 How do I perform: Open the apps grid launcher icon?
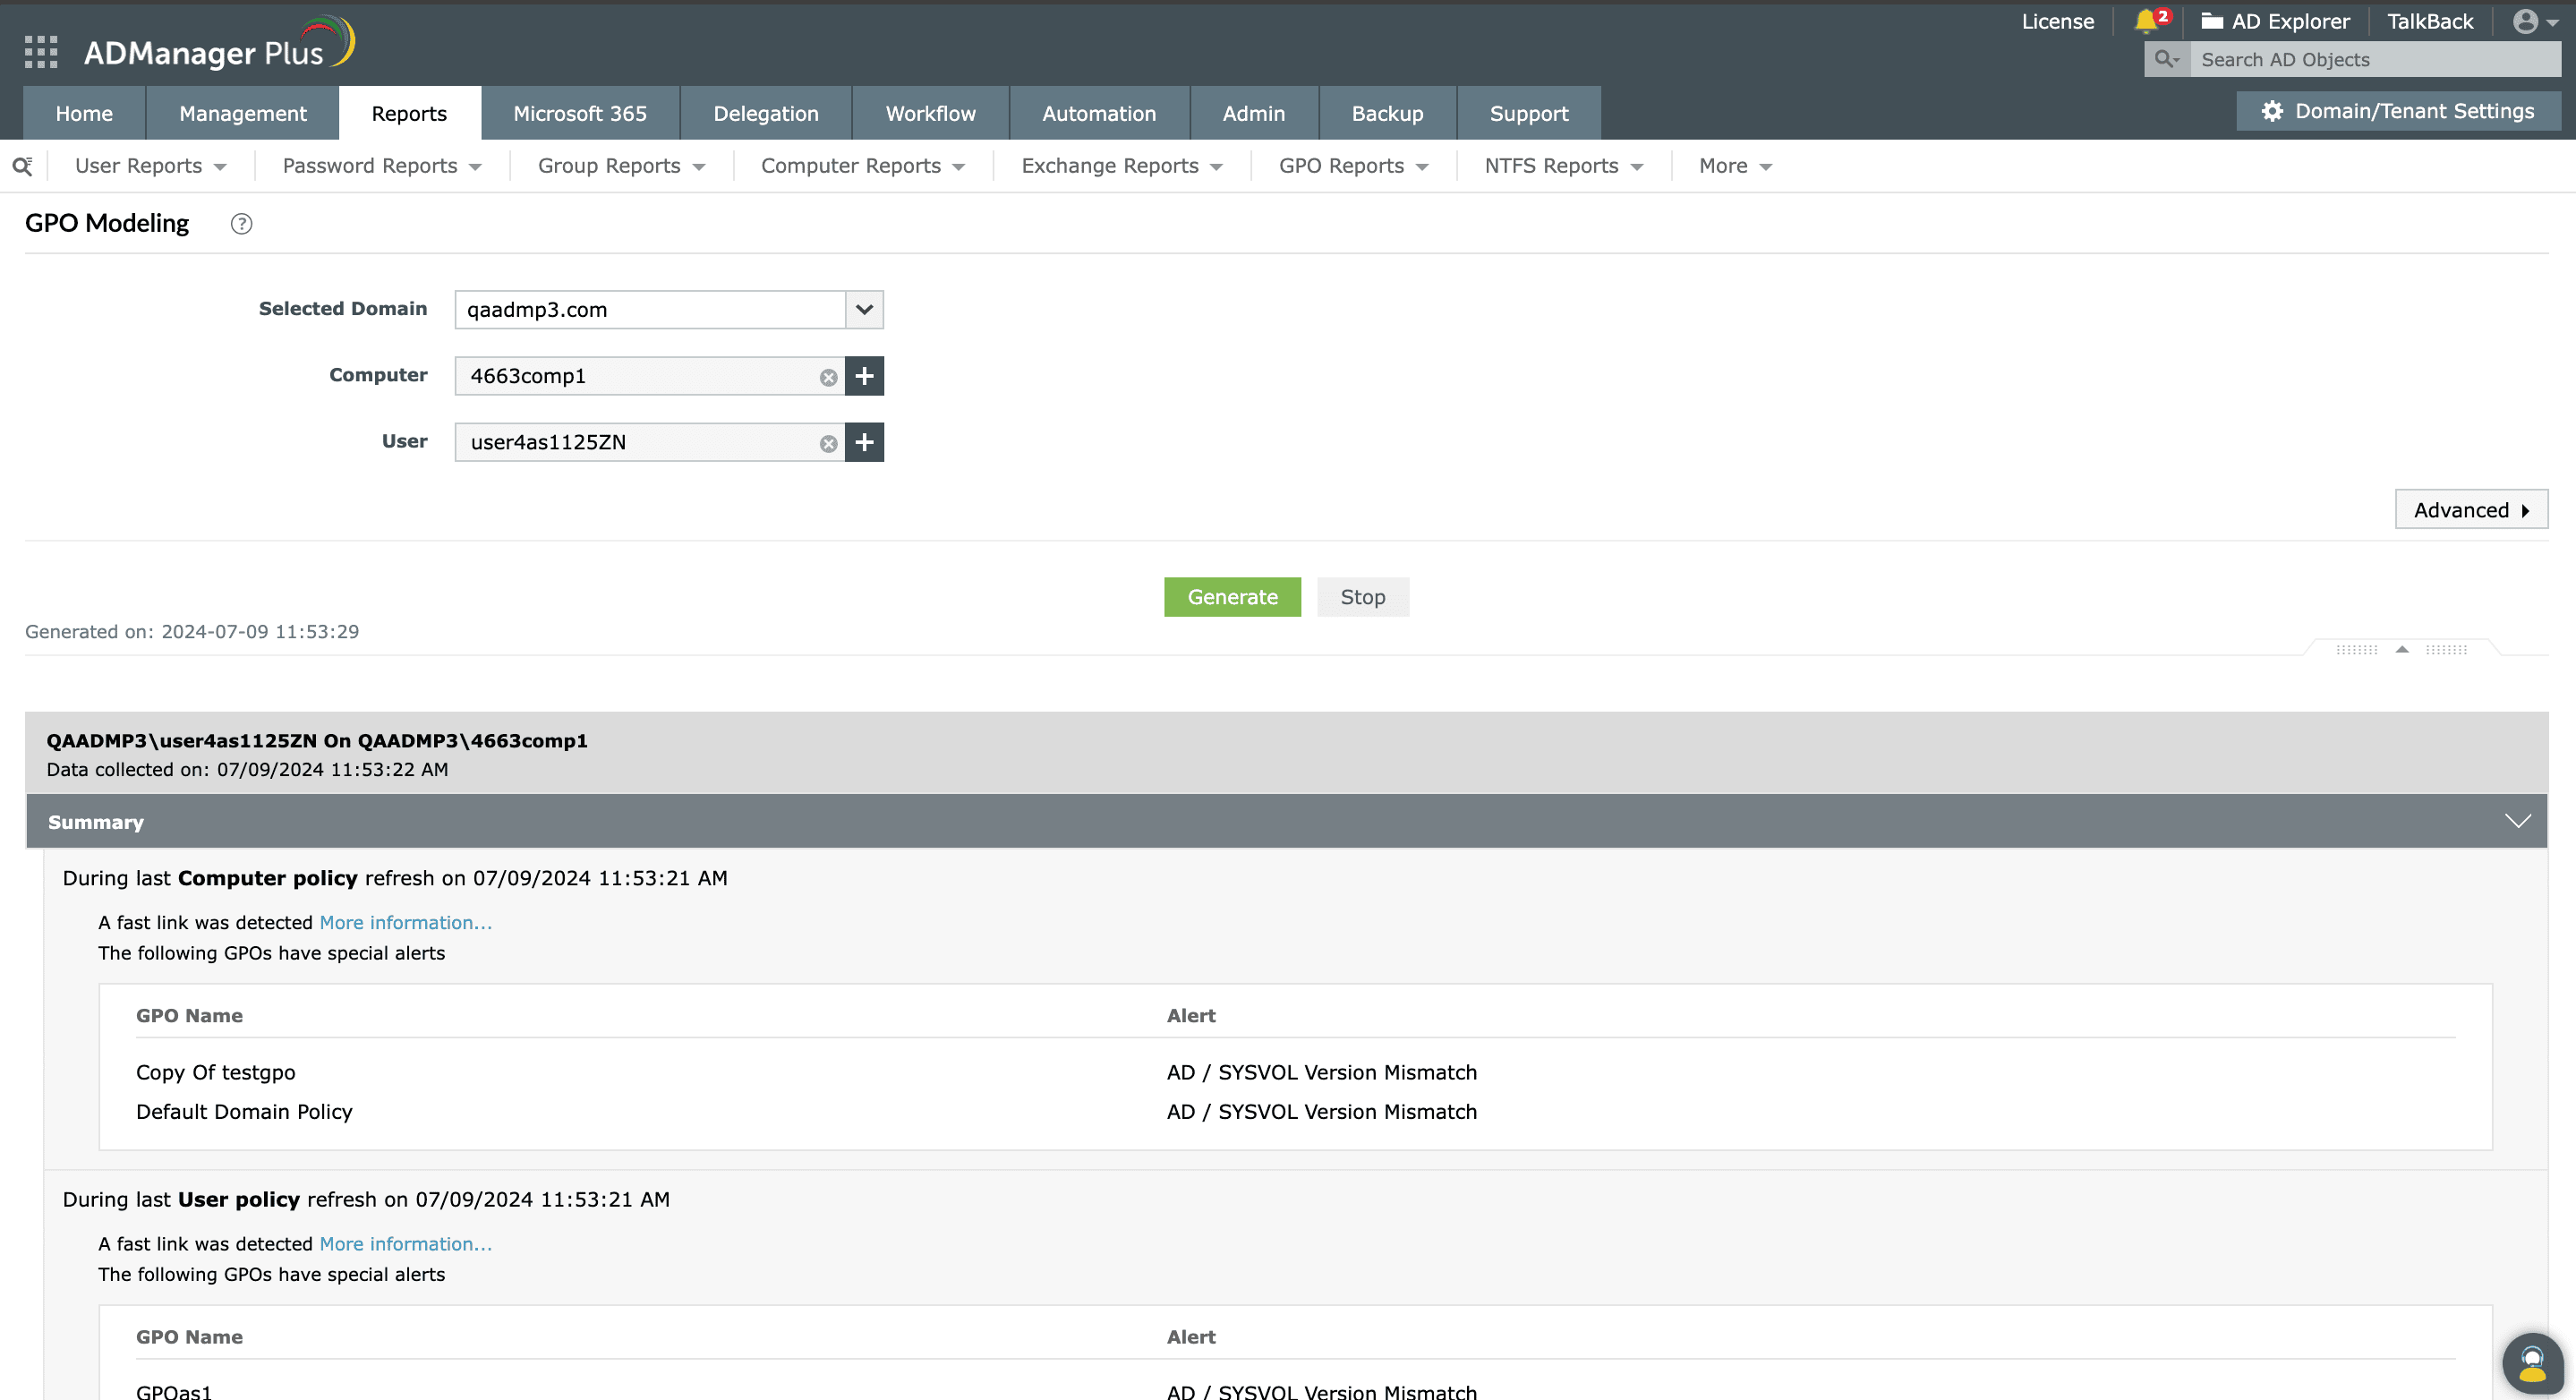41,51
